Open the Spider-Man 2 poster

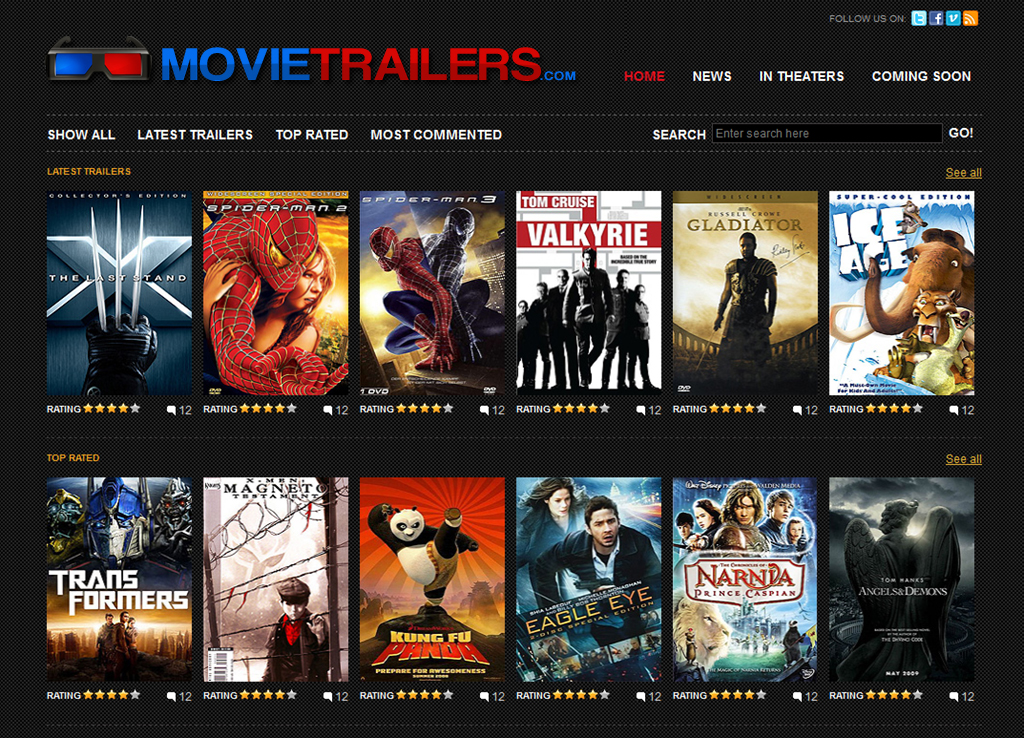pos(276,293)
